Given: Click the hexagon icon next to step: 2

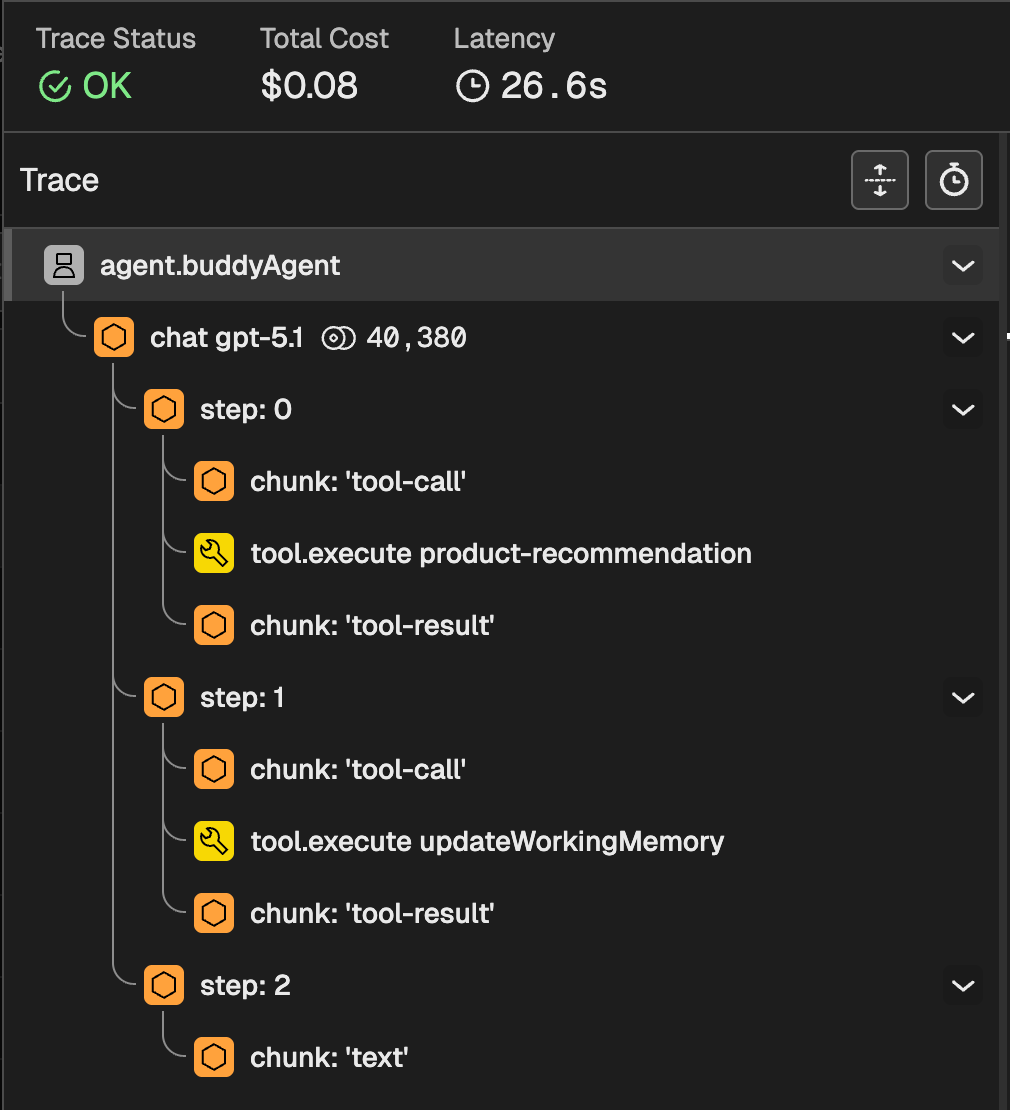Looking at the screenshot, I should point(164,985).
